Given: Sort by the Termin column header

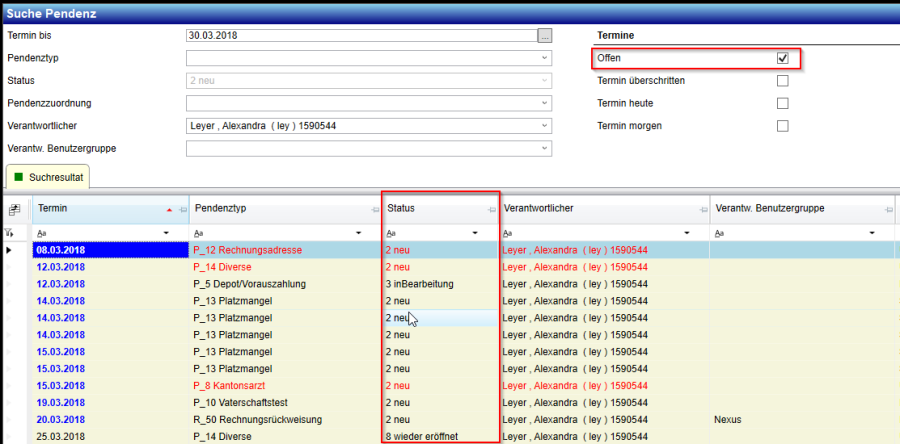Looking at the screenshot, I should pos(90,209).
